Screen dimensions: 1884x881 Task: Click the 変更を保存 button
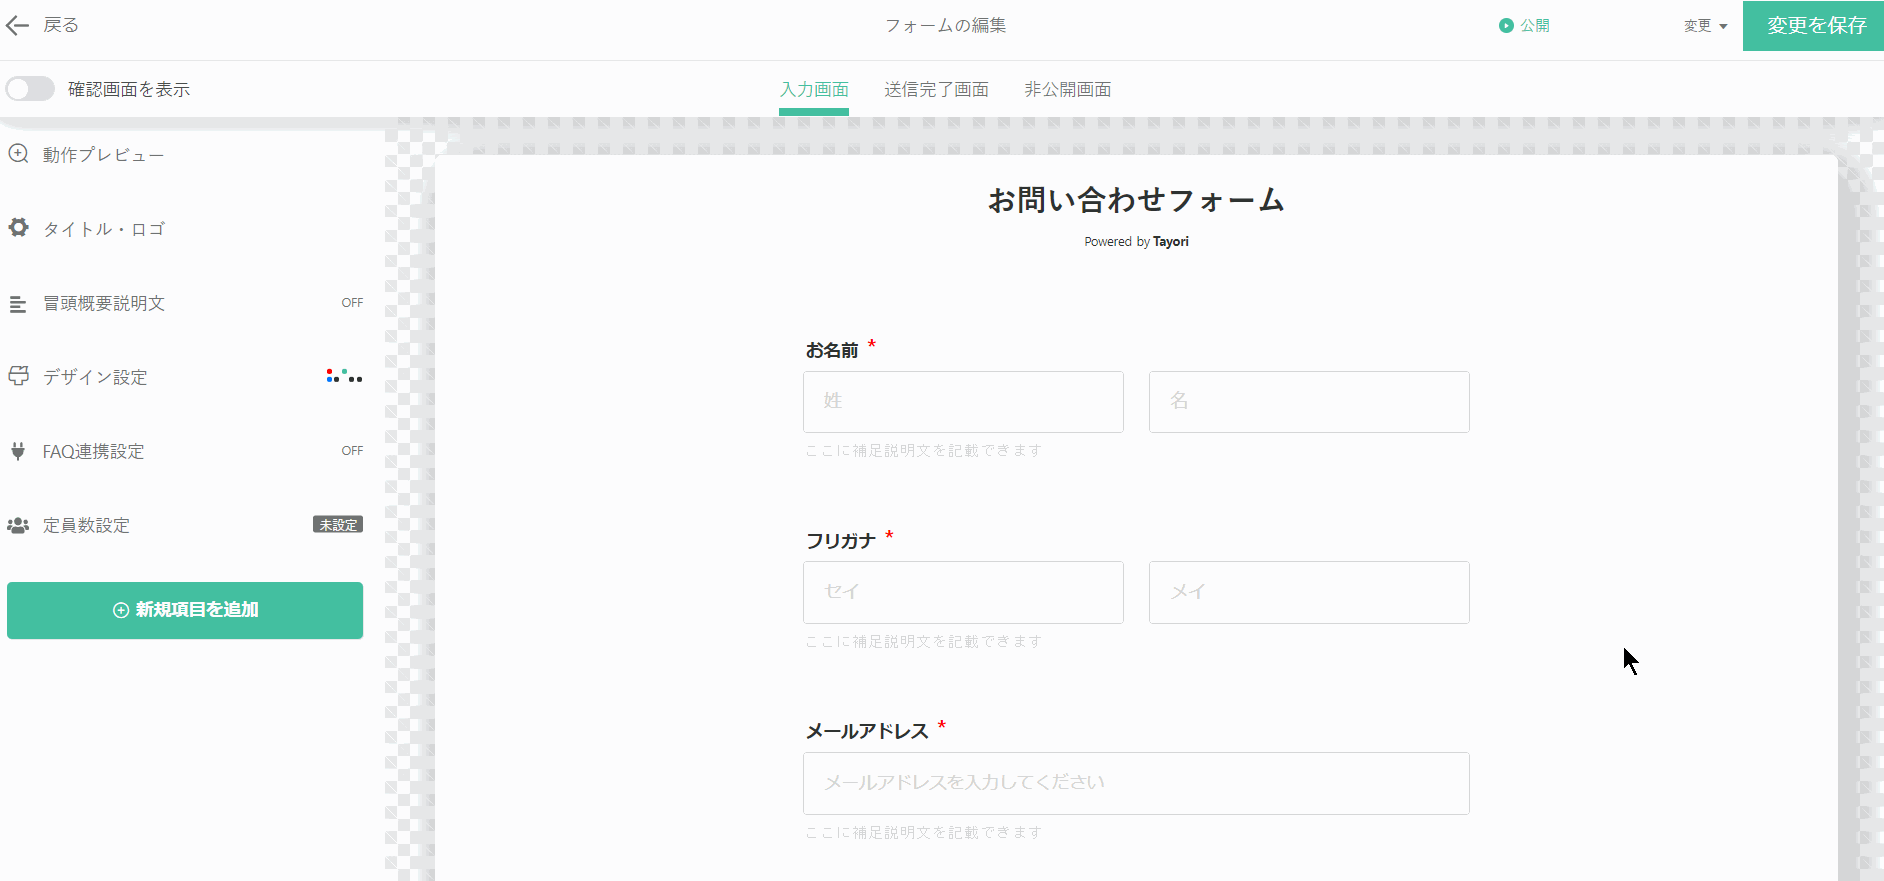click(x=1815, y=26)
